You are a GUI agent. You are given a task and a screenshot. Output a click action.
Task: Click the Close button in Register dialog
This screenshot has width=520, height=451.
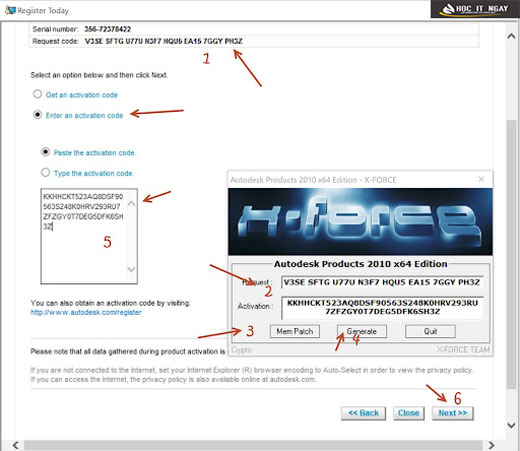pos(408,413)
